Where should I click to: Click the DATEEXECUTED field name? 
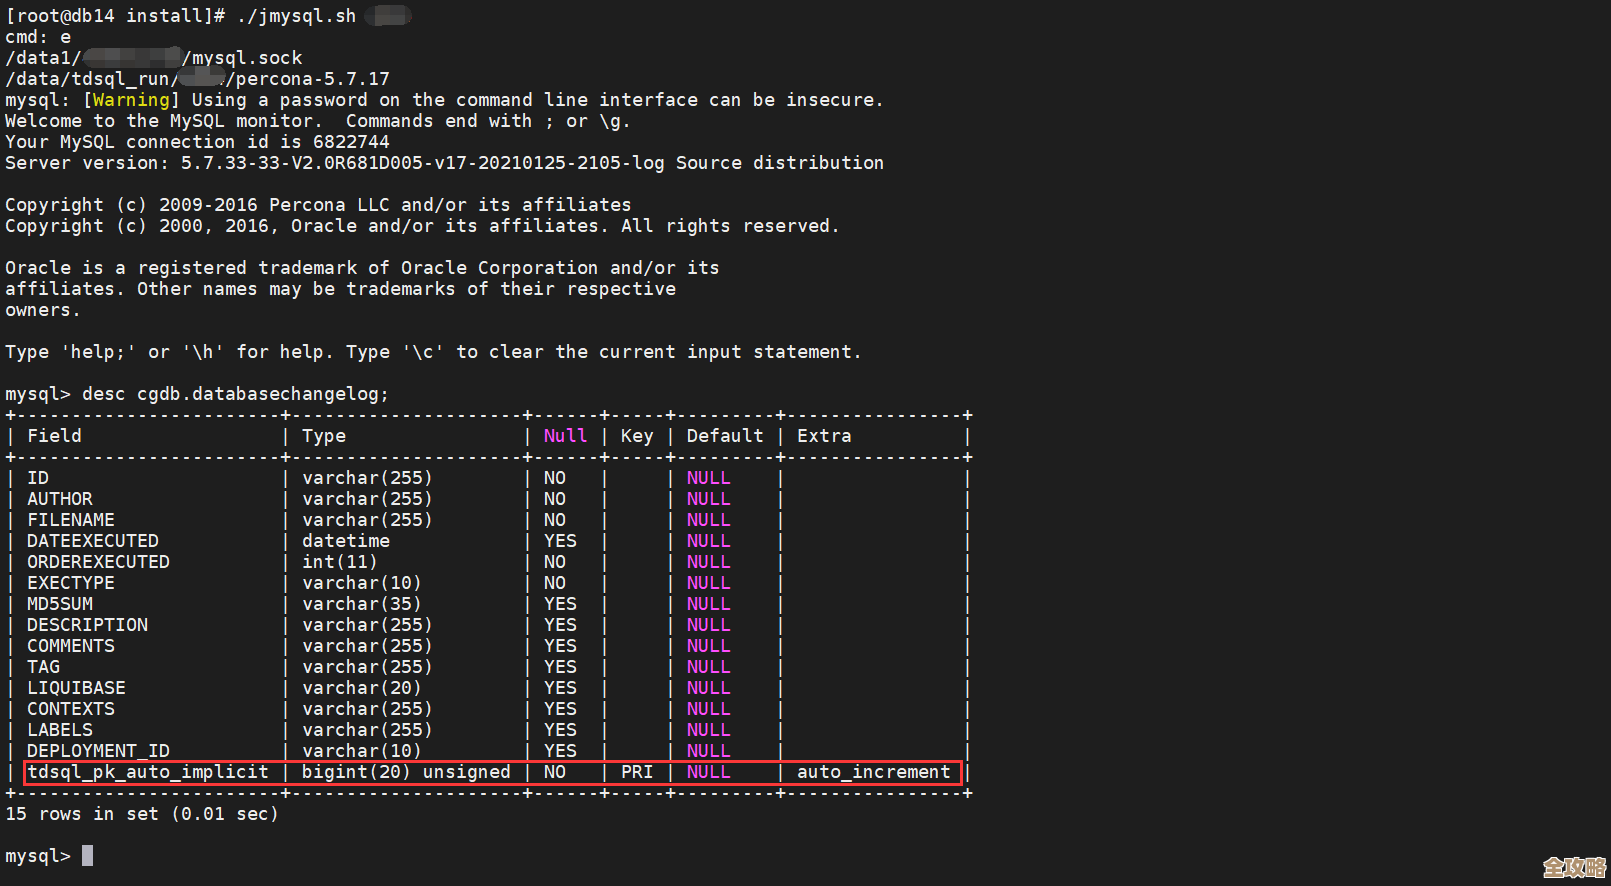(93, 541)
